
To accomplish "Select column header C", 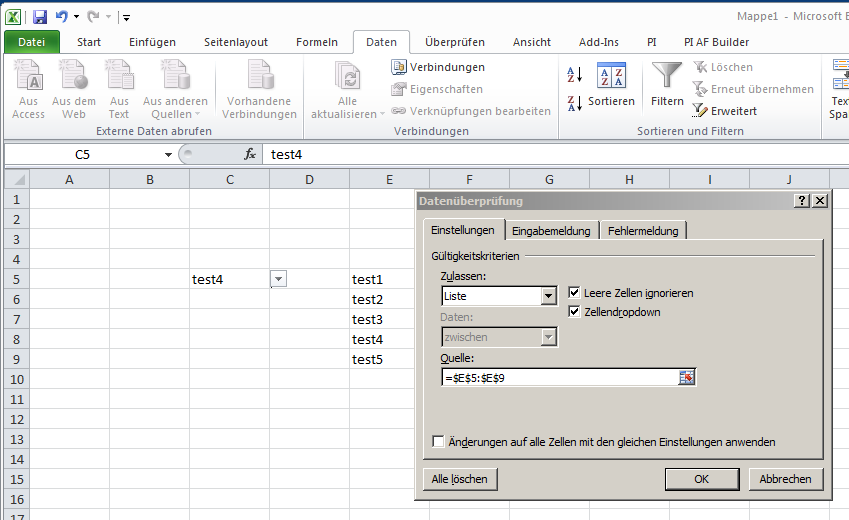I will pos(230,179).
